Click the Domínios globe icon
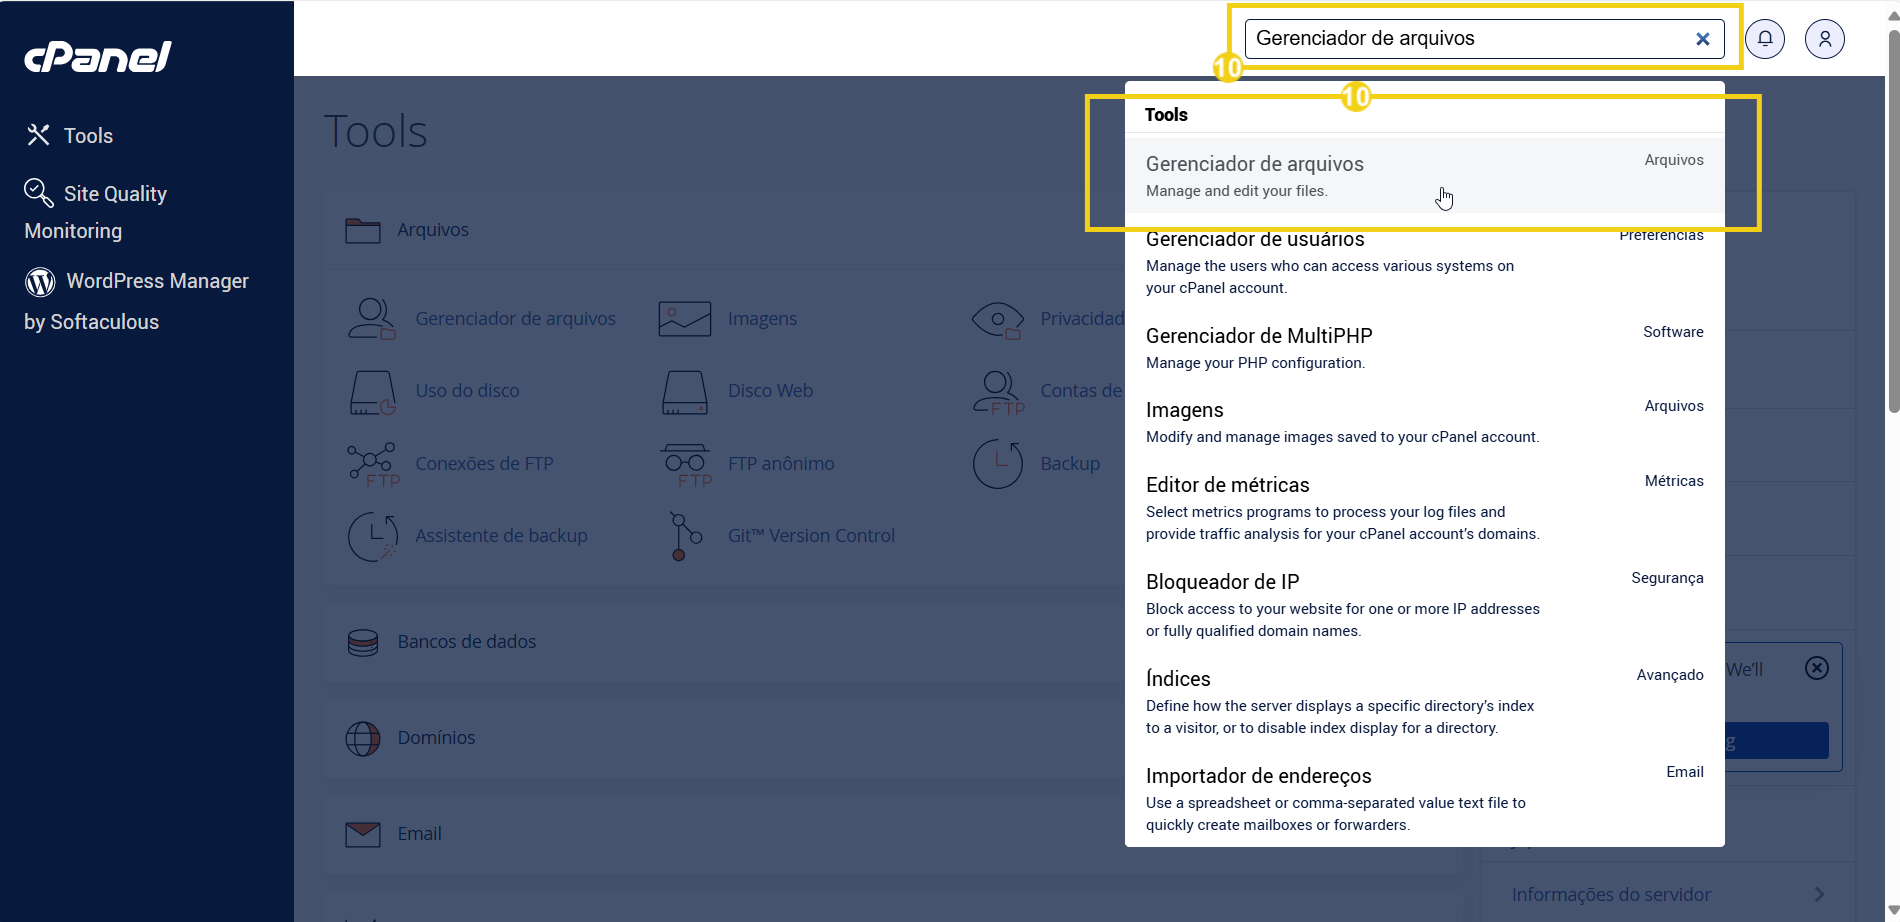The height and width of the screenshot is (922, 1900). (x=363, y=739)
